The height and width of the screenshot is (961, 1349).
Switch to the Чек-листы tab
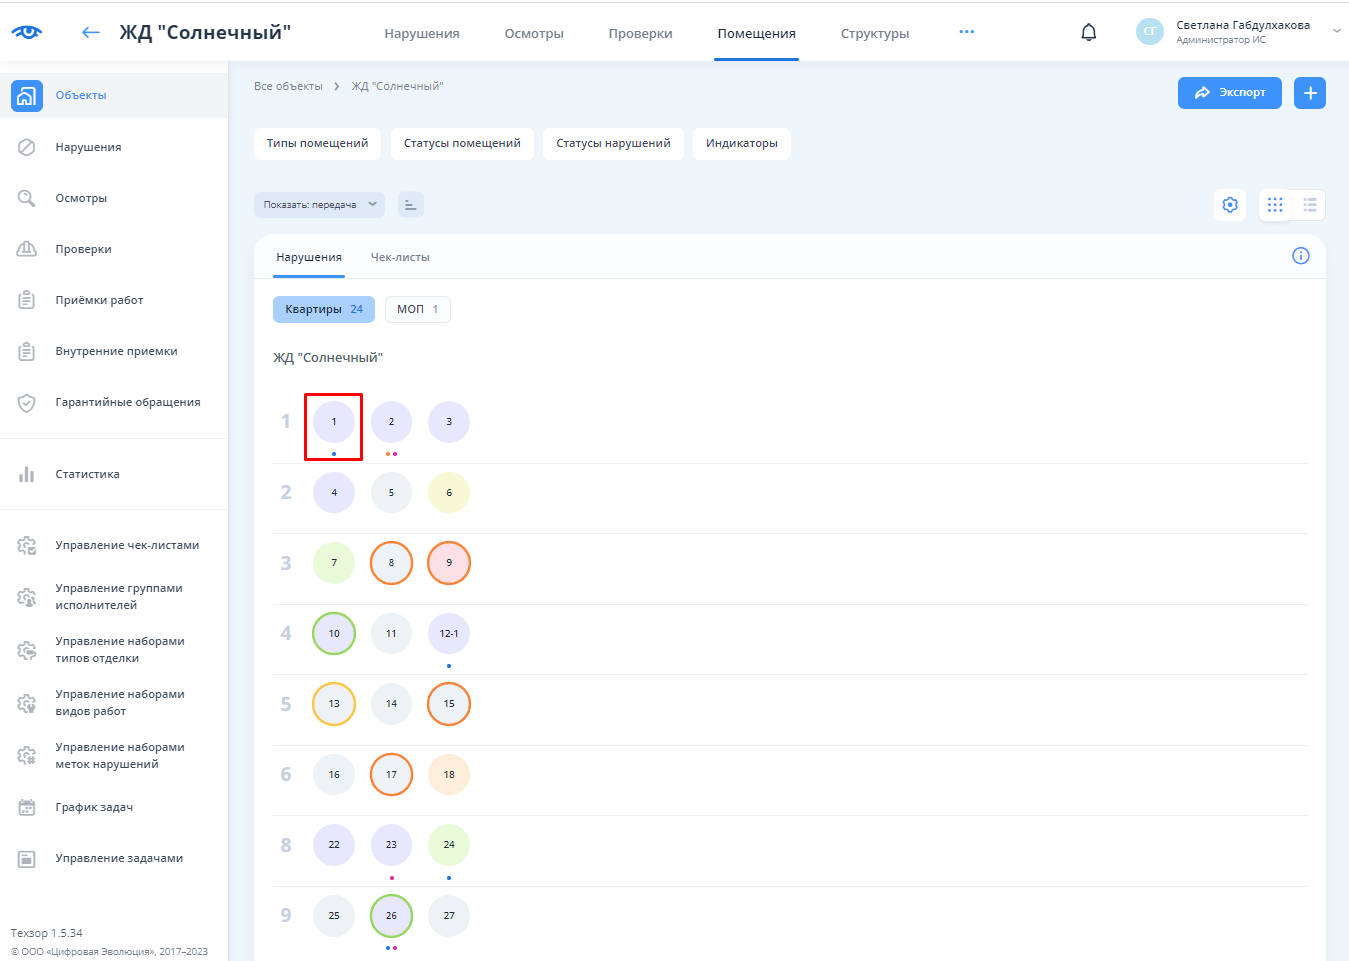pyautogui.click(x=400, y=257)
